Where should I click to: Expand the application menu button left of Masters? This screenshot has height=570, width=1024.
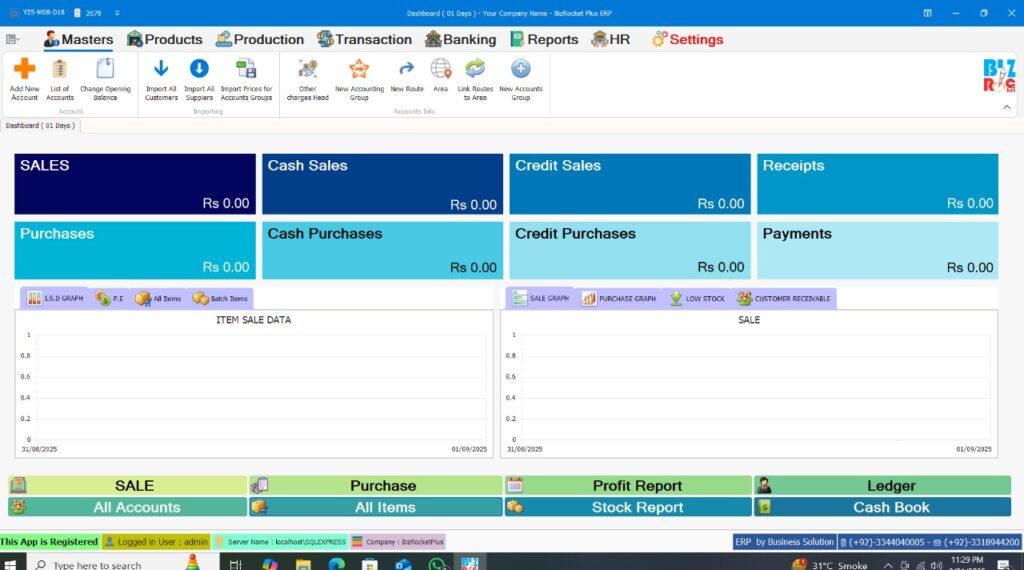coord(13,39)
